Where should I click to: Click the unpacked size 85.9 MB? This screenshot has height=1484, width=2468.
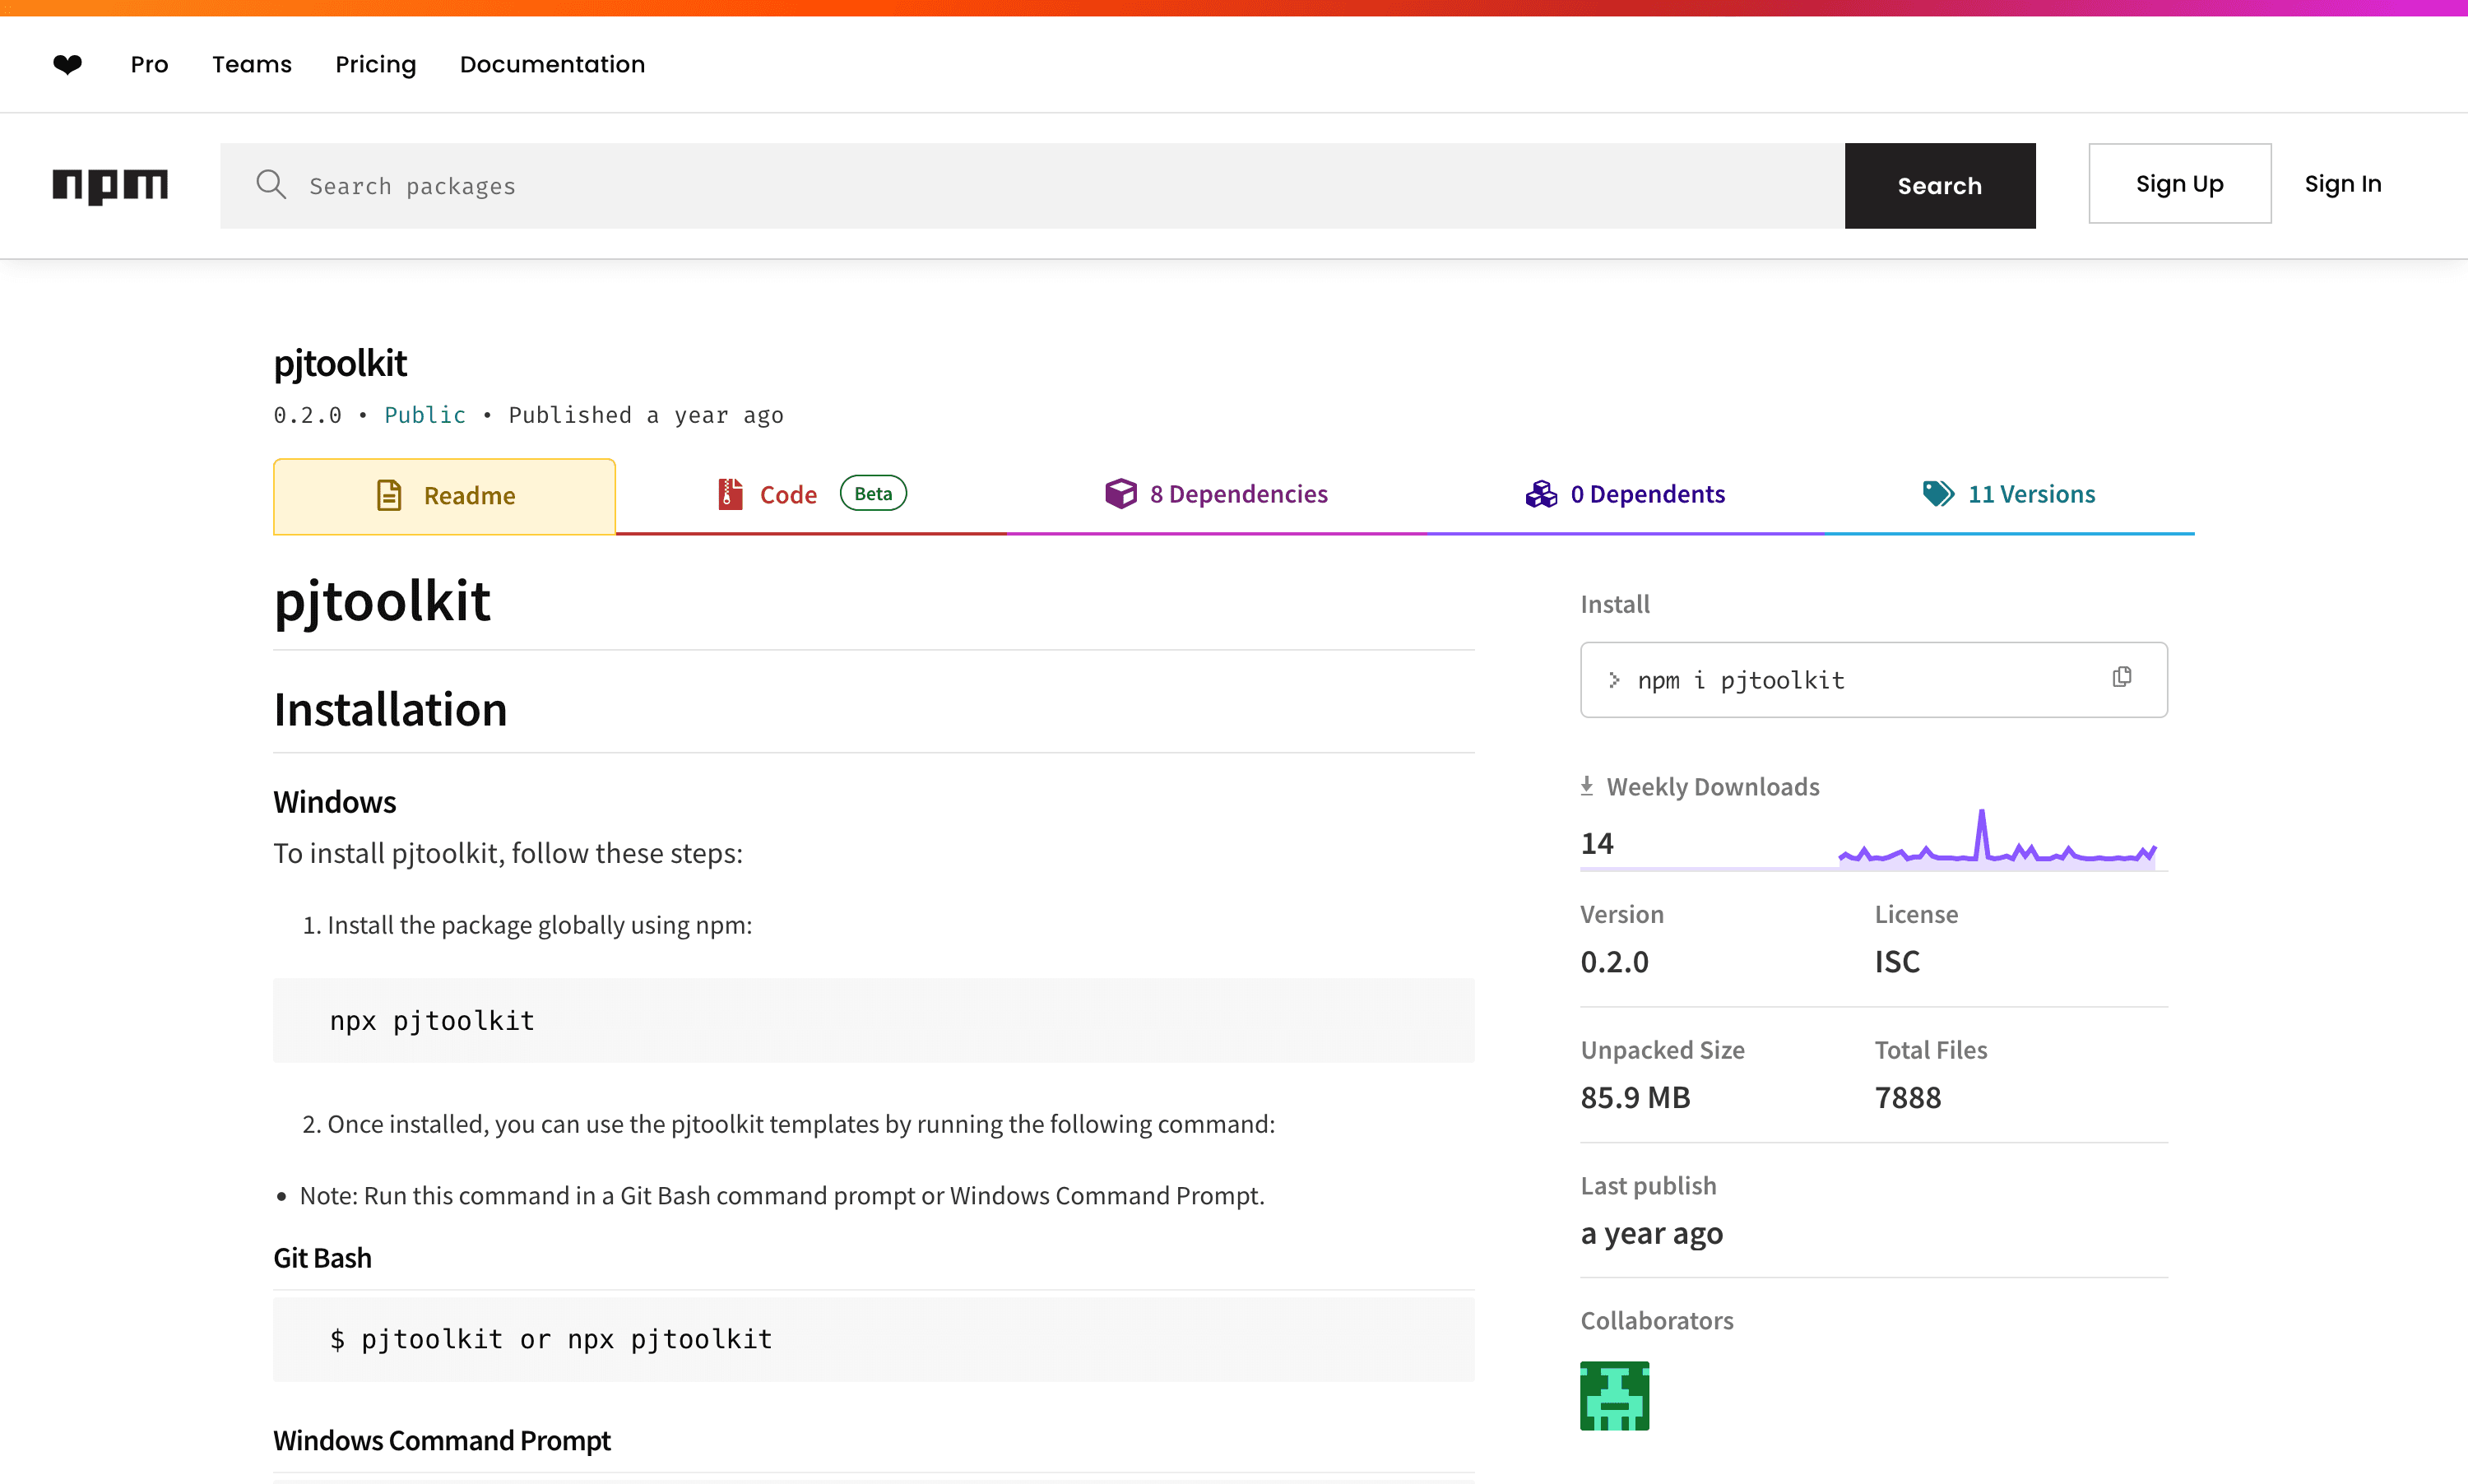(1635, 1097)
